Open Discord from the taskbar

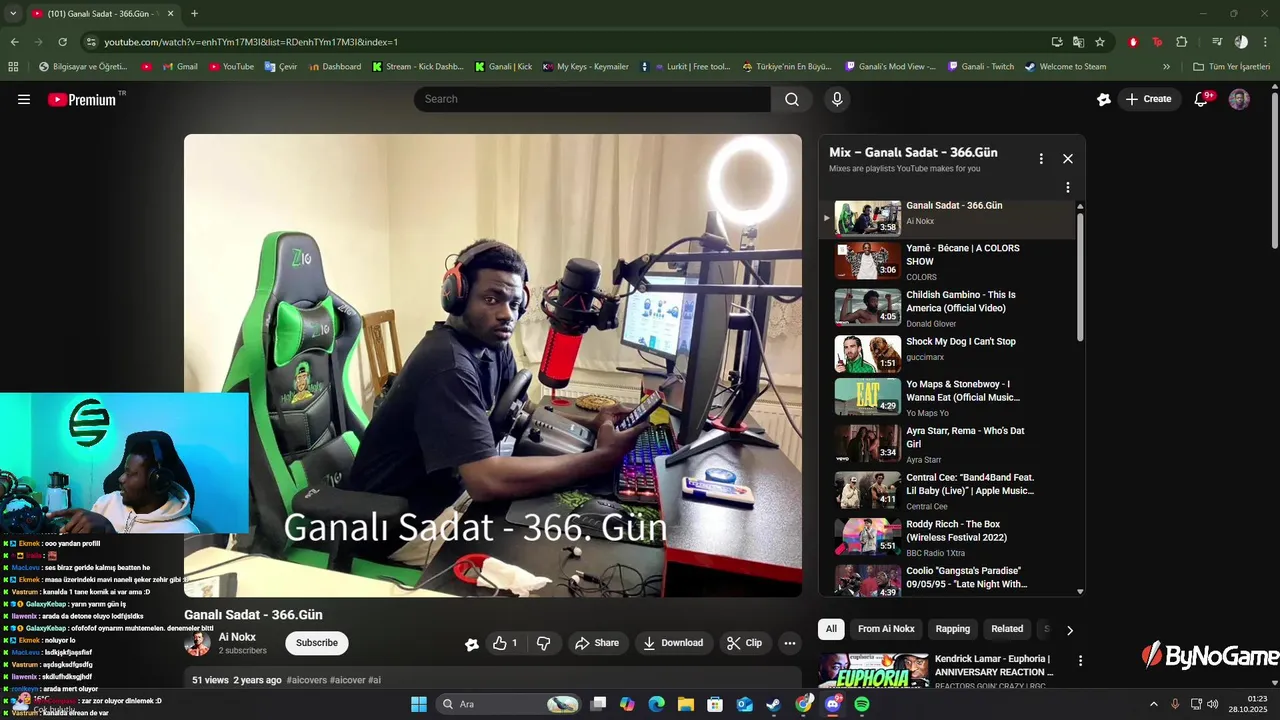(x=833, y=704)
